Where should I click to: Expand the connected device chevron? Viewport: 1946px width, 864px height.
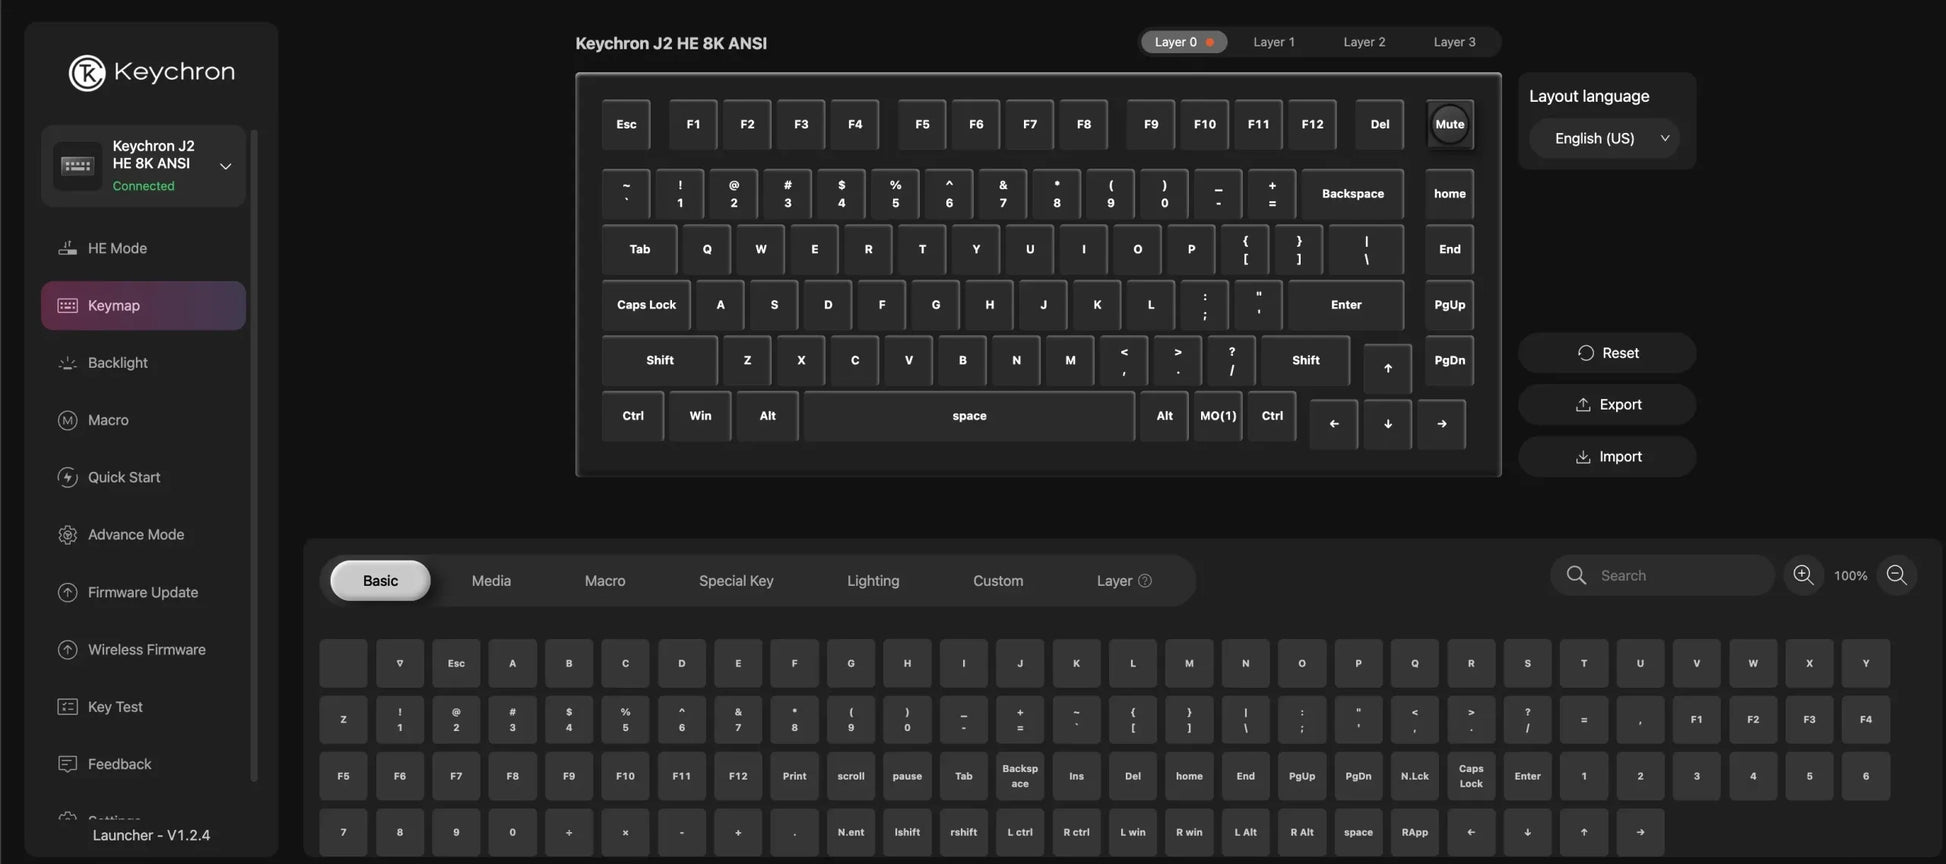point(225,166)
